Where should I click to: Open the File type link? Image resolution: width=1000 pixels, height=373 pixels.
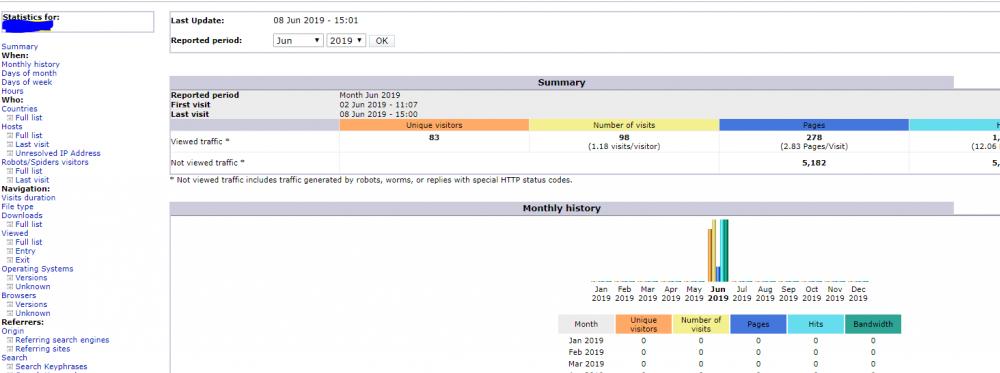[17, 207]
